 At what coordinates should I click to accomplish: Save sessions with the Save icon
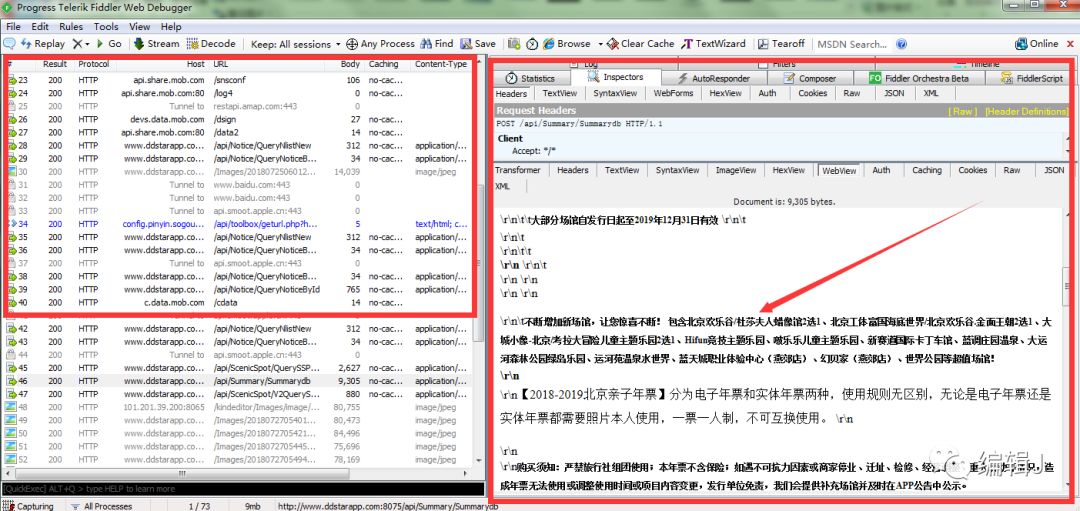(x=478, y=43)
